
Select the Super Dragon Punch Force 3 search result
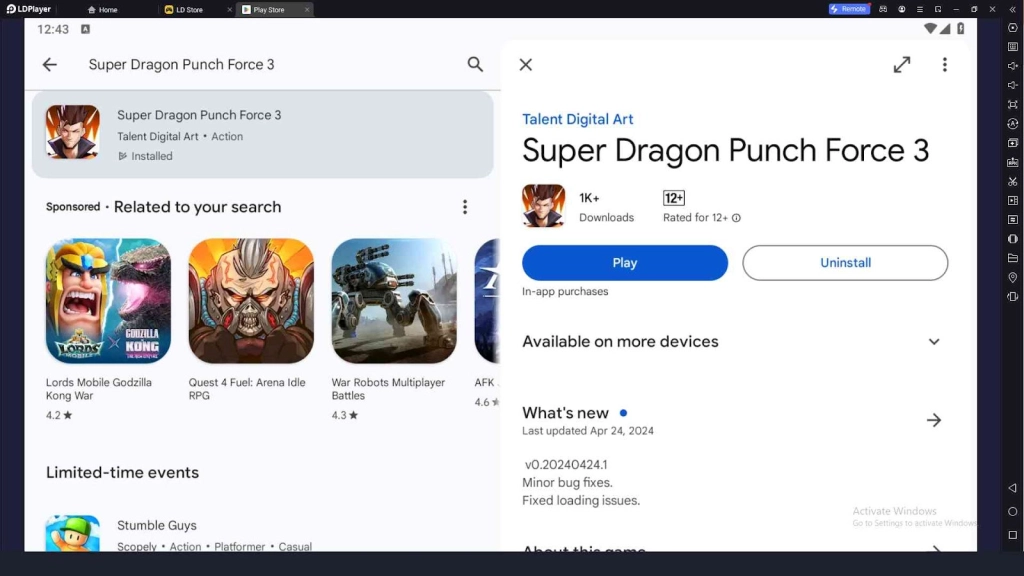(263, 135)
